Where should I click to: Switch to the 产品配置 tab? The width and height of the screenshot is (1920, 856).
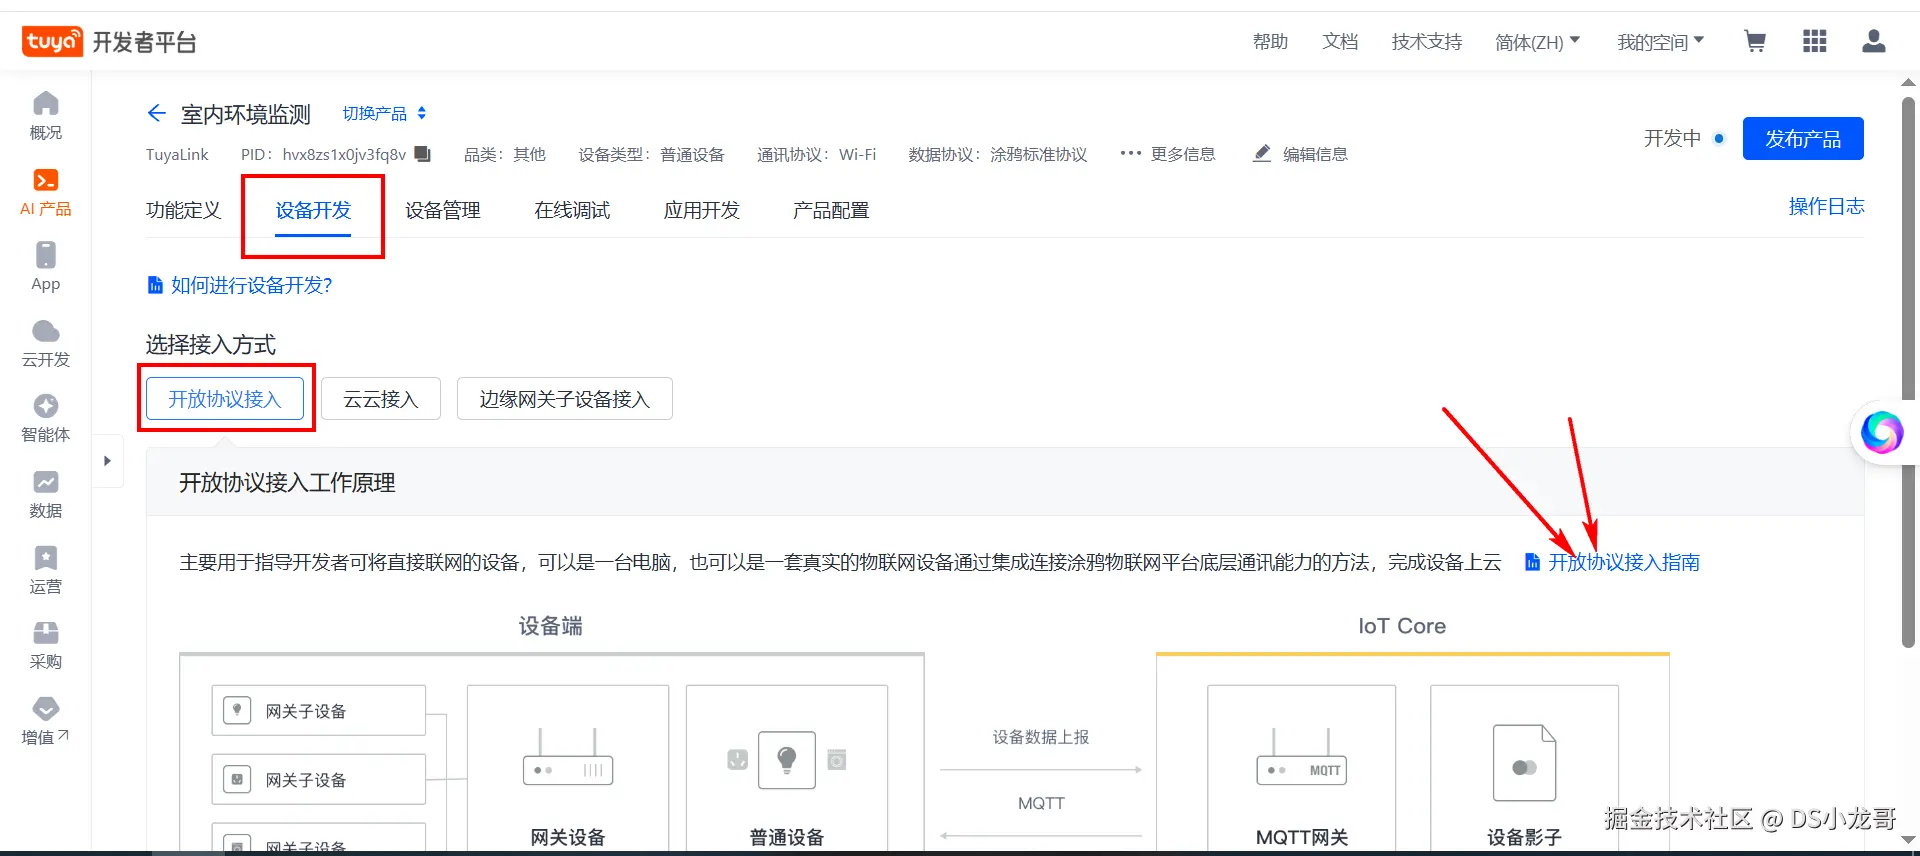831,210
